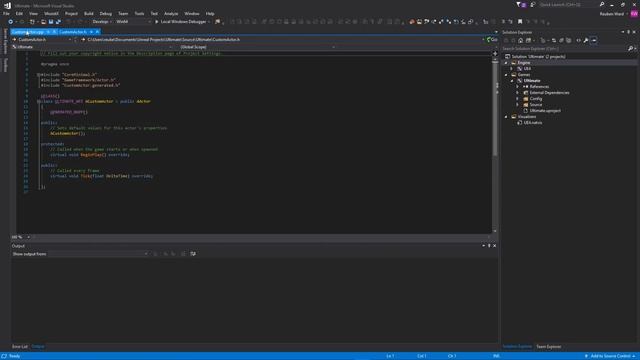Screen dimensions: 640x360
Task: Collapse the Engine folder in Solution Explorer
Action: click(x=506, y=63)
